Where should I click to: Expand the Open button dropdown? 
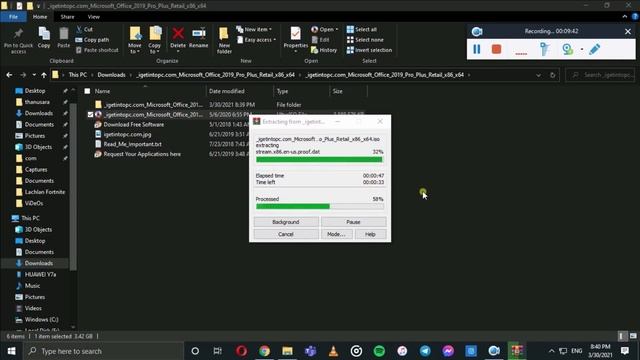click(336, 29)
